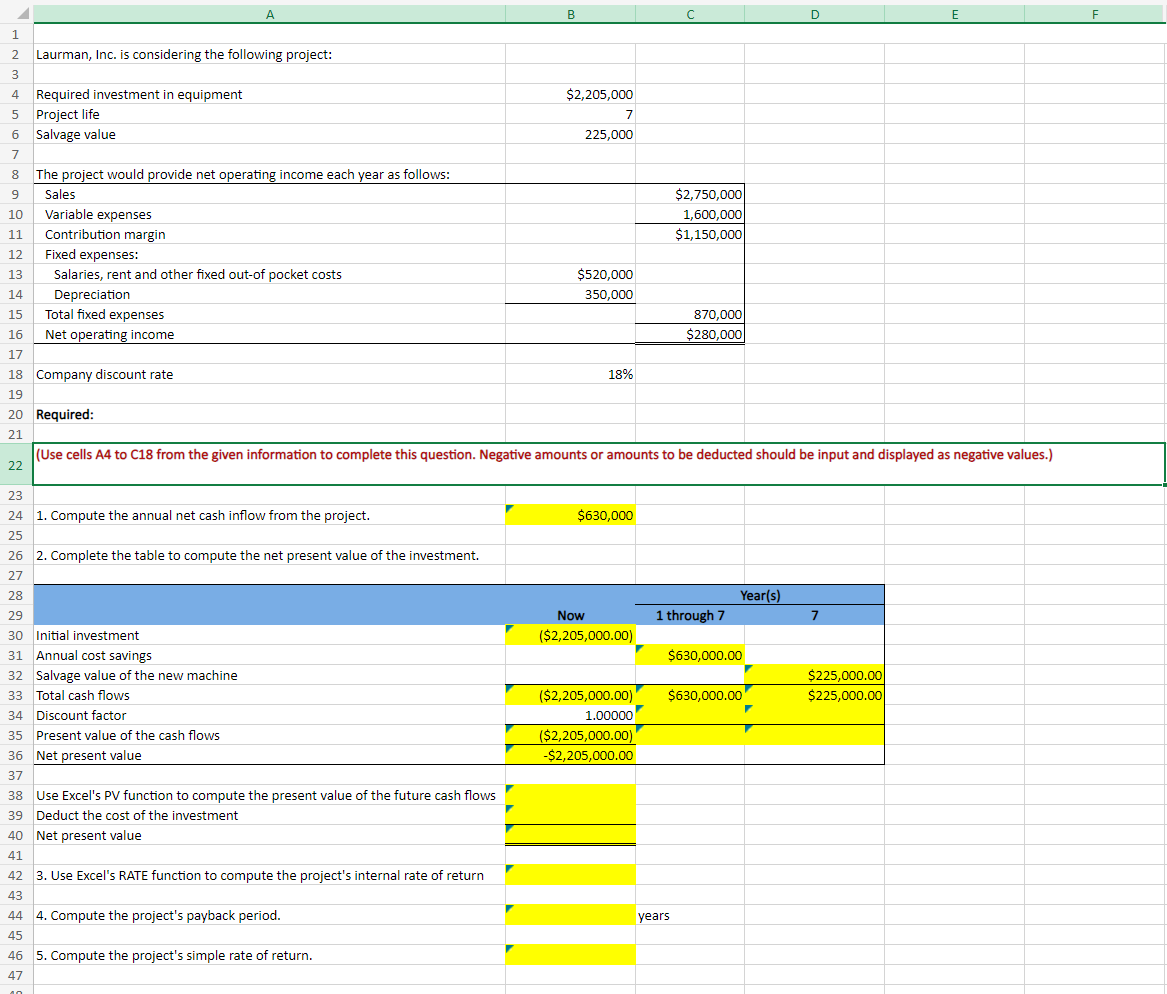Select the 'Required:' label cell
1167x994 pixels.
[269, 414]
